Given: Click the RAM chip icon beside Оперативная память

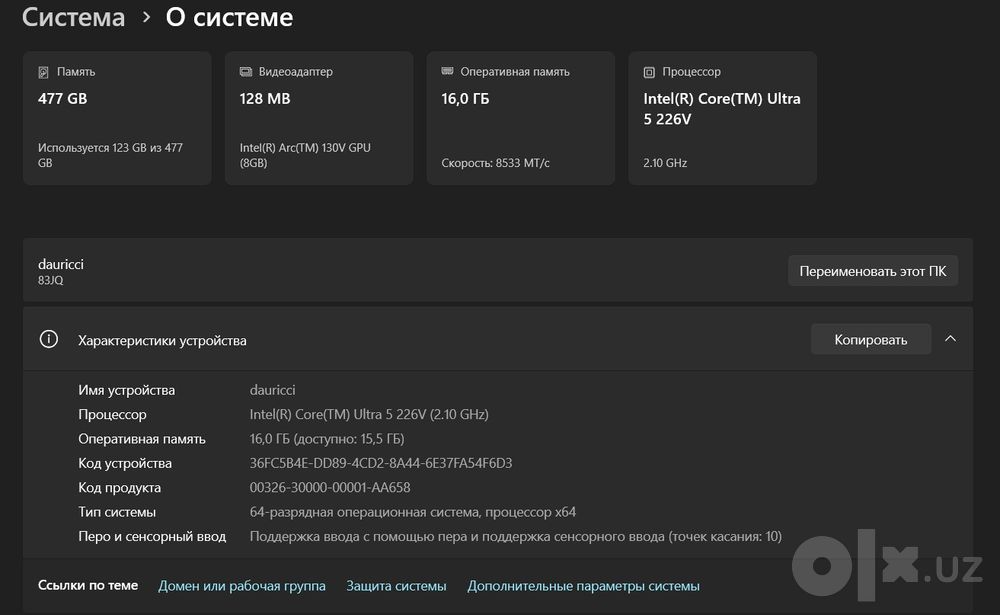Looking at the screenshot, I should coord(447,71).
